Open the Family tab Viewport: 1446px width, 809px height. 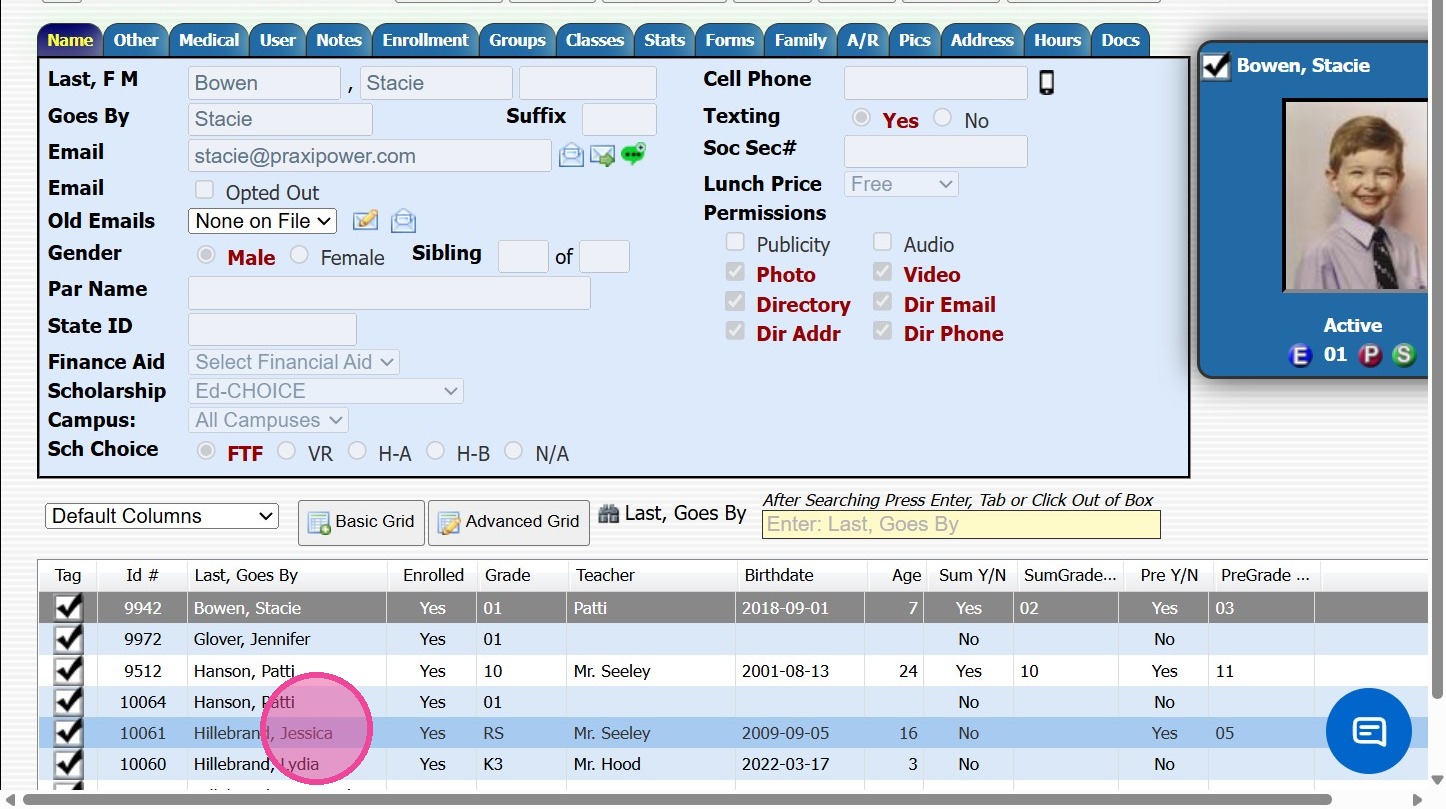click(800, 40)
